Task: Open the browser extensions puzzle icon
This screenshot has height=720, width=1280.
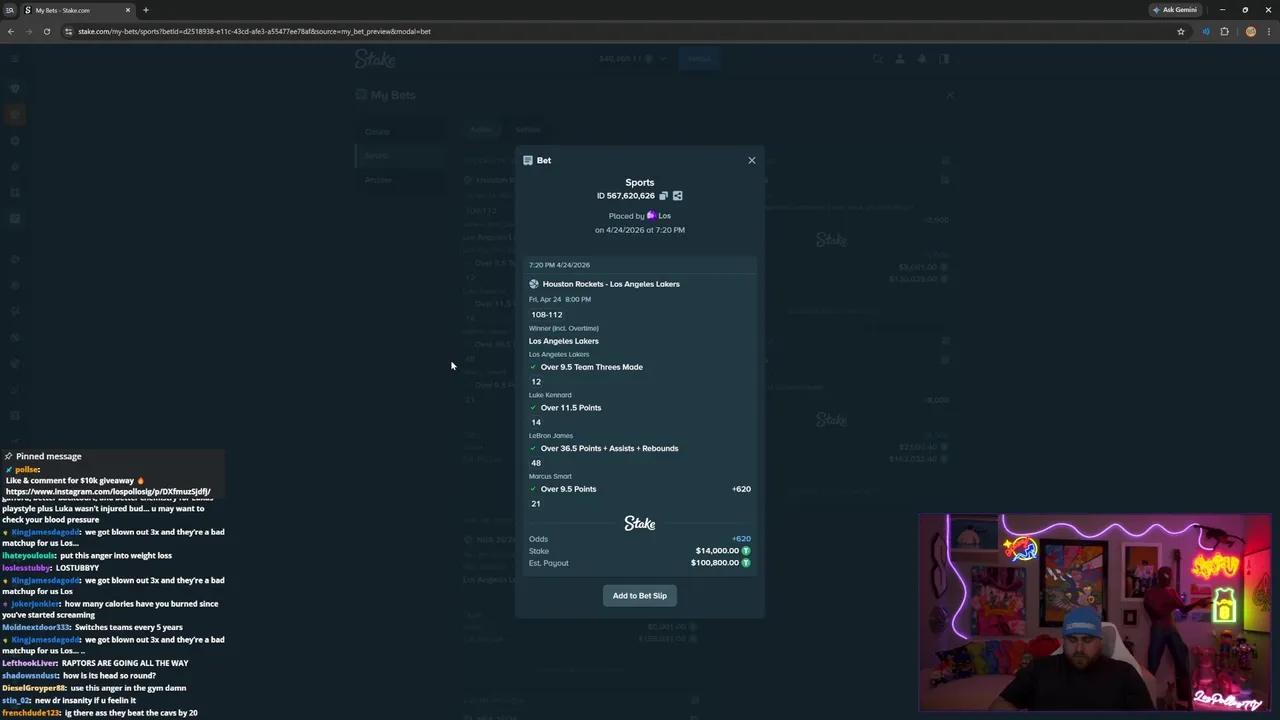Action: click(1224, 31)
